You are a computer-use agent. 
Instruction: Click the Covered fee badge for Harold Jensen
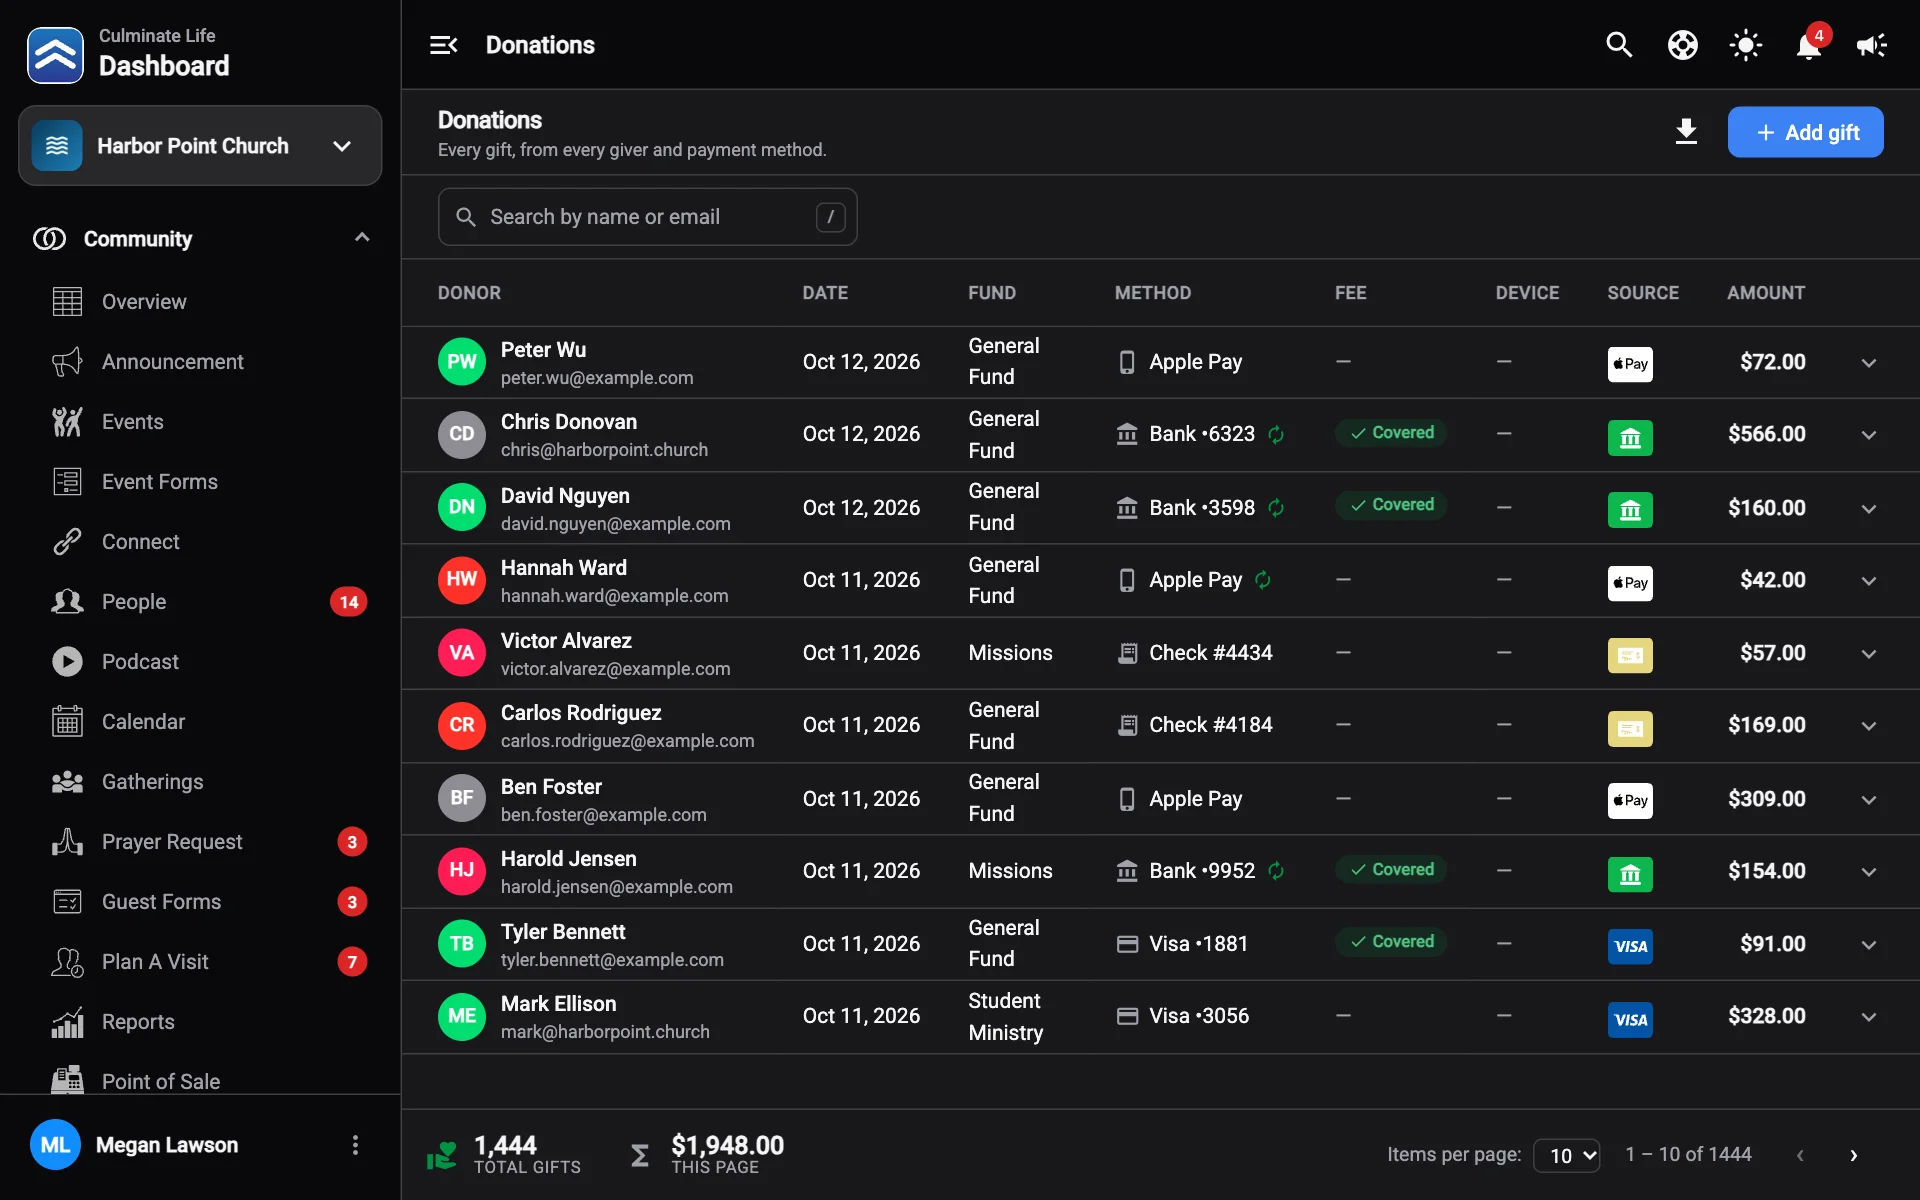(1391, 870)
